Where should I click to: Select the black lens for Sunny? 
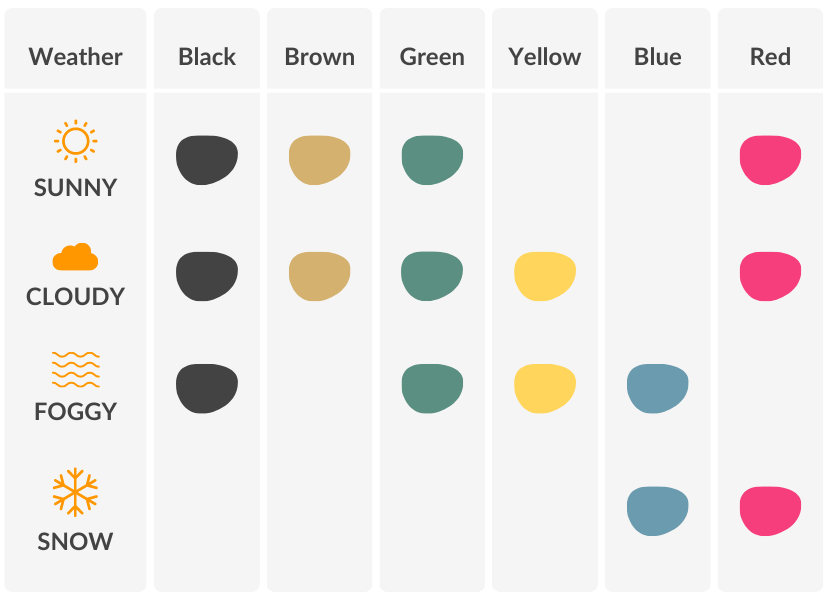click(207, 160)
